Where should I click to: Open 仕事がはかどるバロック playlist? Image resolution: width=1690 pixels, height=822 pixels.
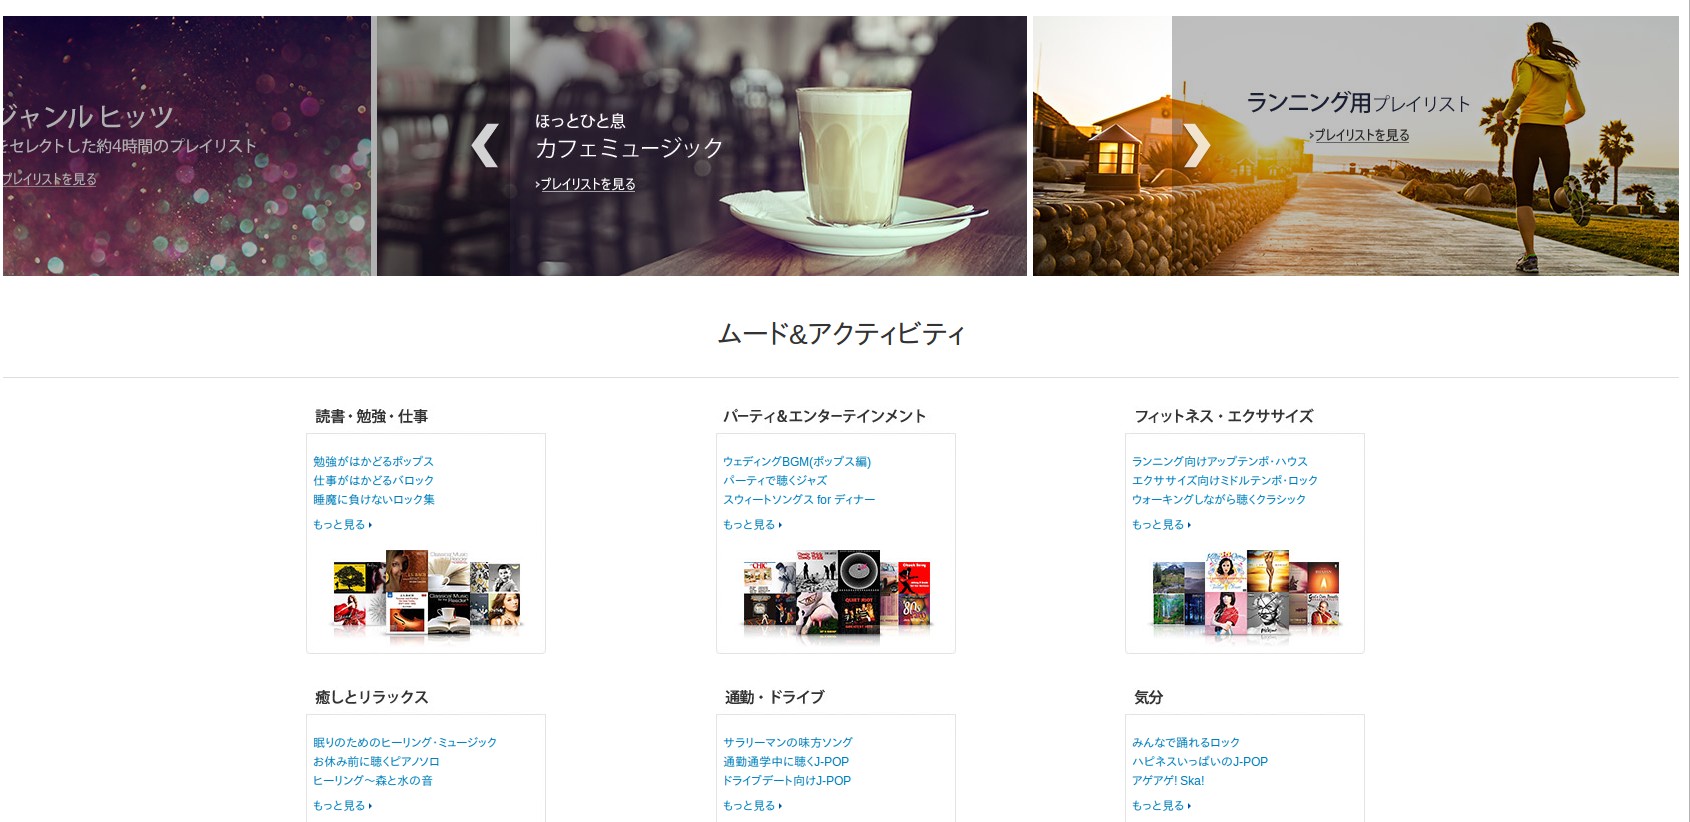[x=373, y=480]
